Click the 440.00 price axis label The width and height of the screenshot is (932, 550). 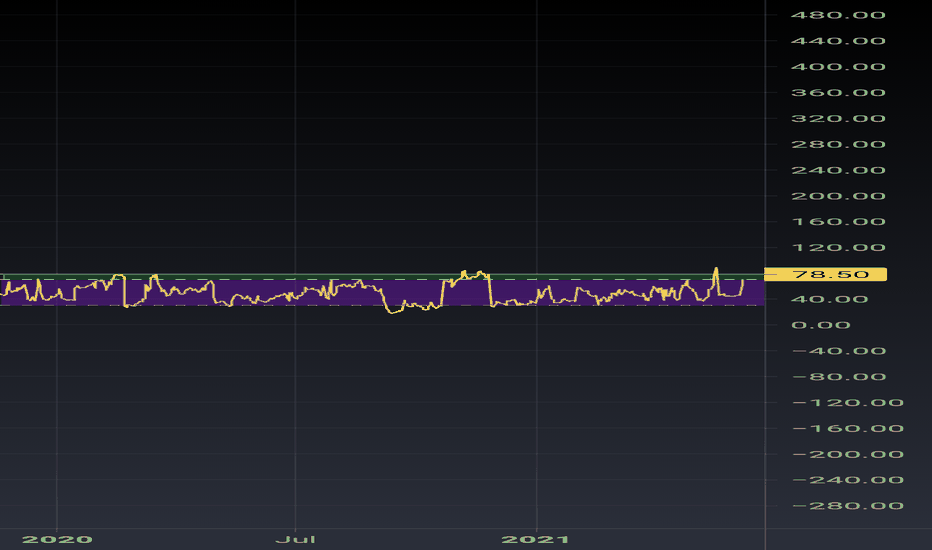[x=838, y=41]
